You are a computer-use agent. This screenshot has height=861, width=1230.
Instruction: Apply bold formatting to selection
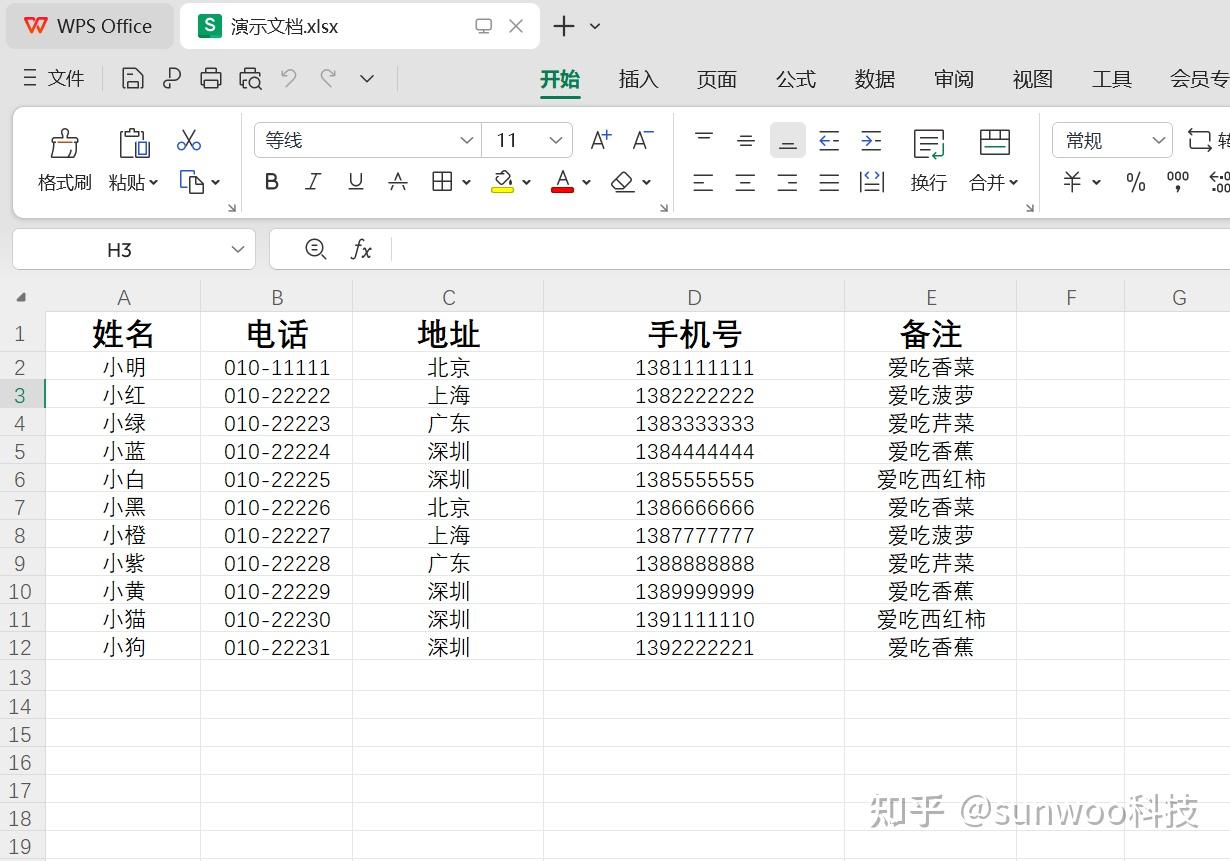[x=271, y=182]
